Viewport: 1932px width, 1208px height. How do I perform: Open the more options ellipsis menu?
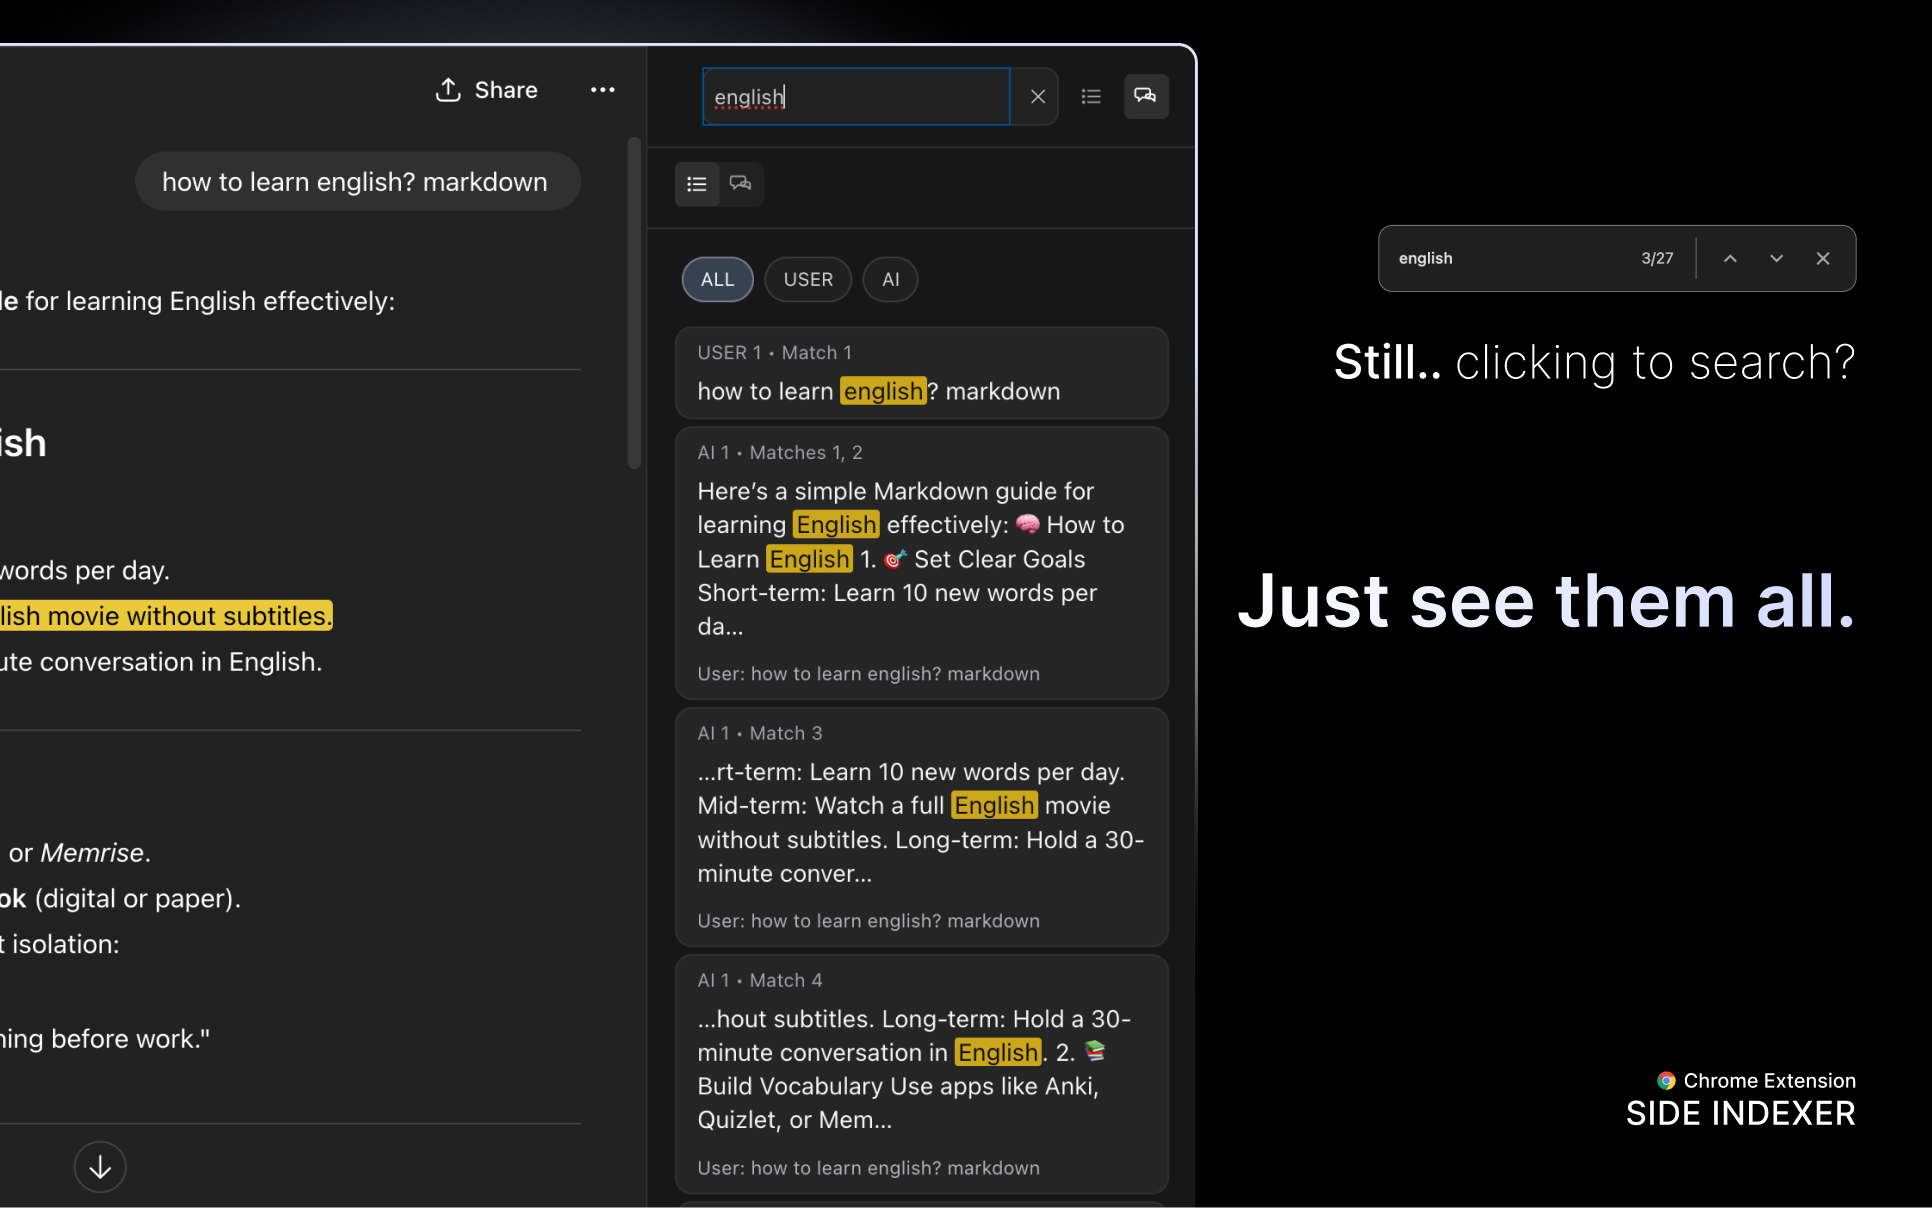[603, 90]
